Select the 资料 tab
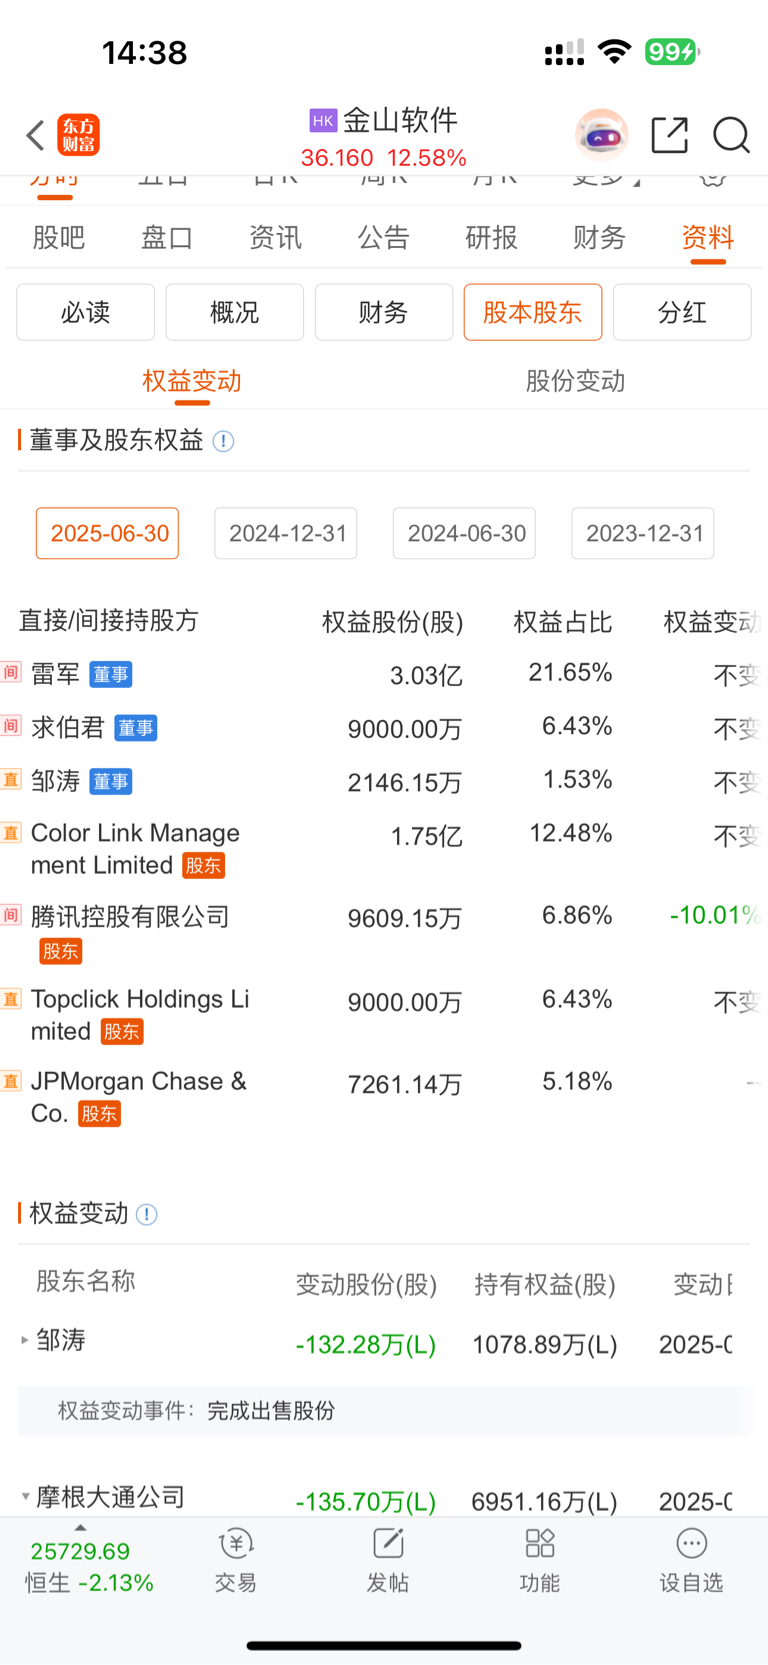This screenshot has height=1665, width=768. (x=708, y=238)
